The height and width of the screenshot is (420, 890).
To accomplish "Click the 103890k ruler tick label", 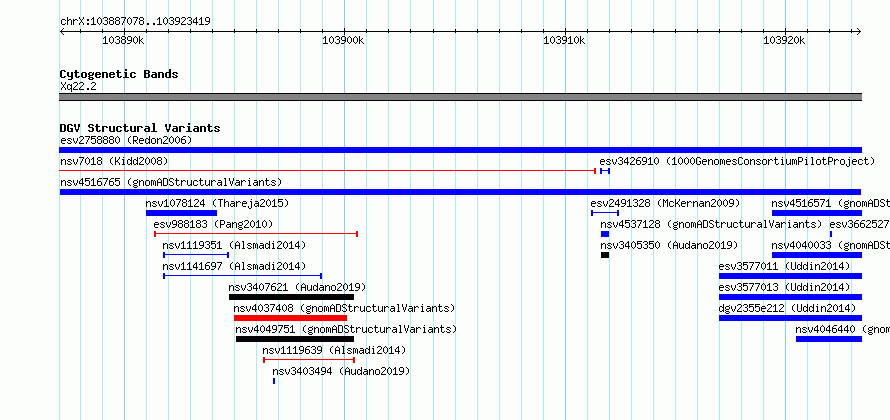I will point(123,41).
